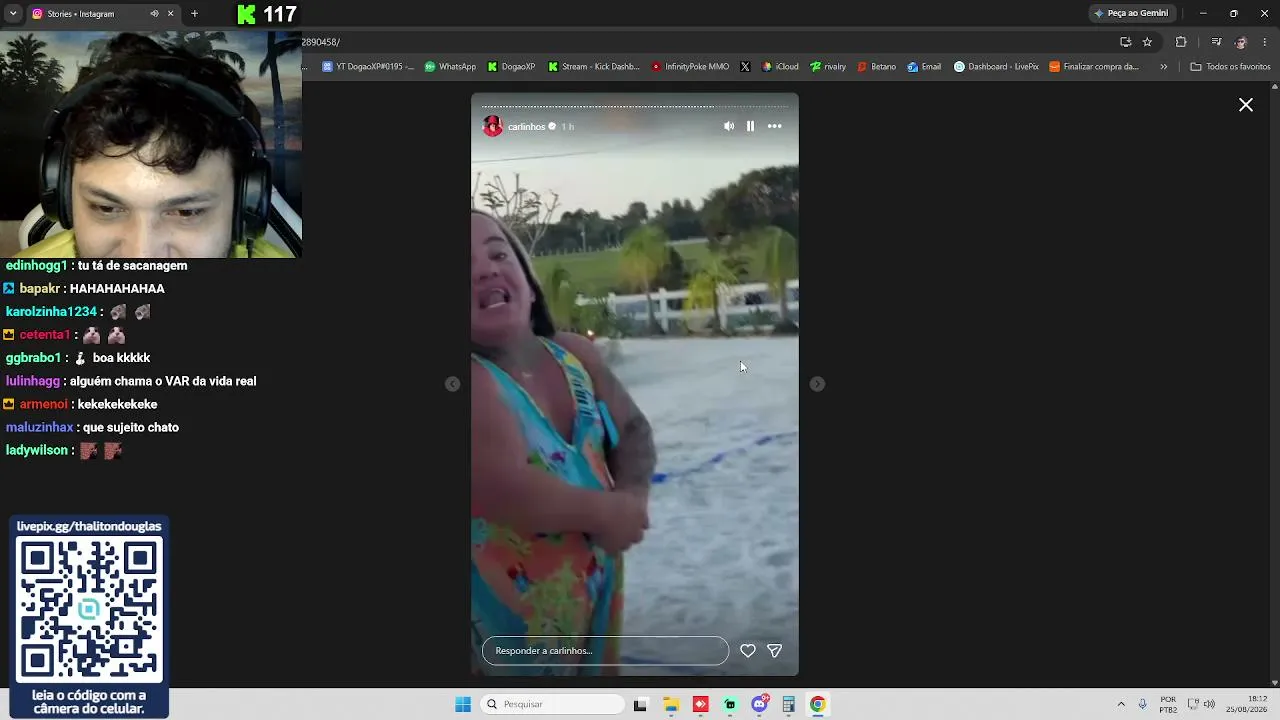Open Discord from the taskbar
Viewport: 1280px width, 720px height.
tap(759, 704)
